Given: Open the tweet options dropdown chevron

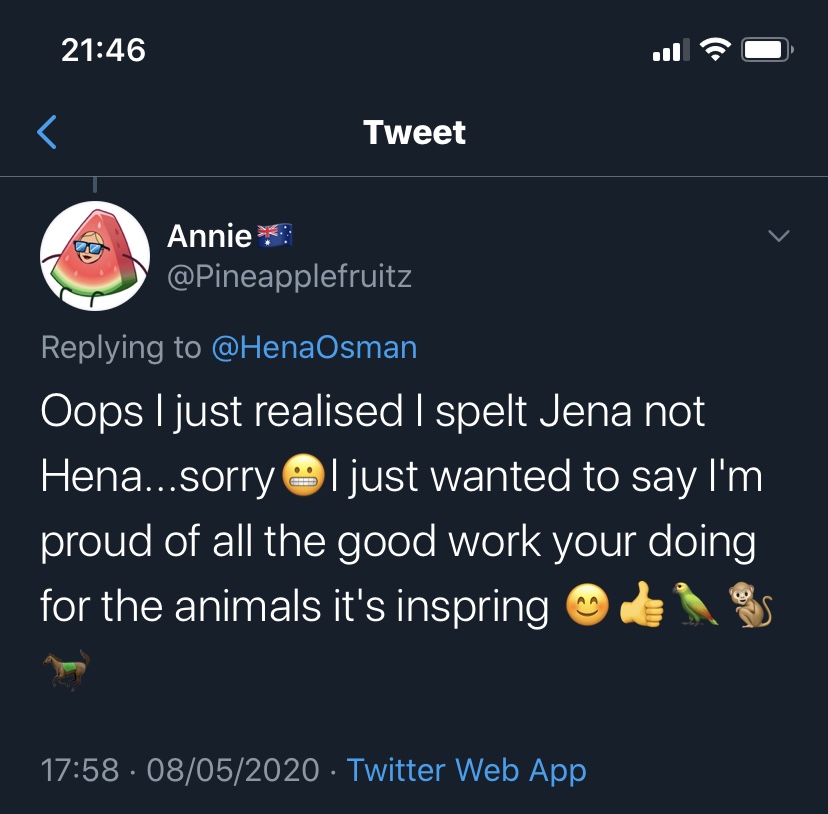Looking at the screenshot, I should (x=778, y=236).
